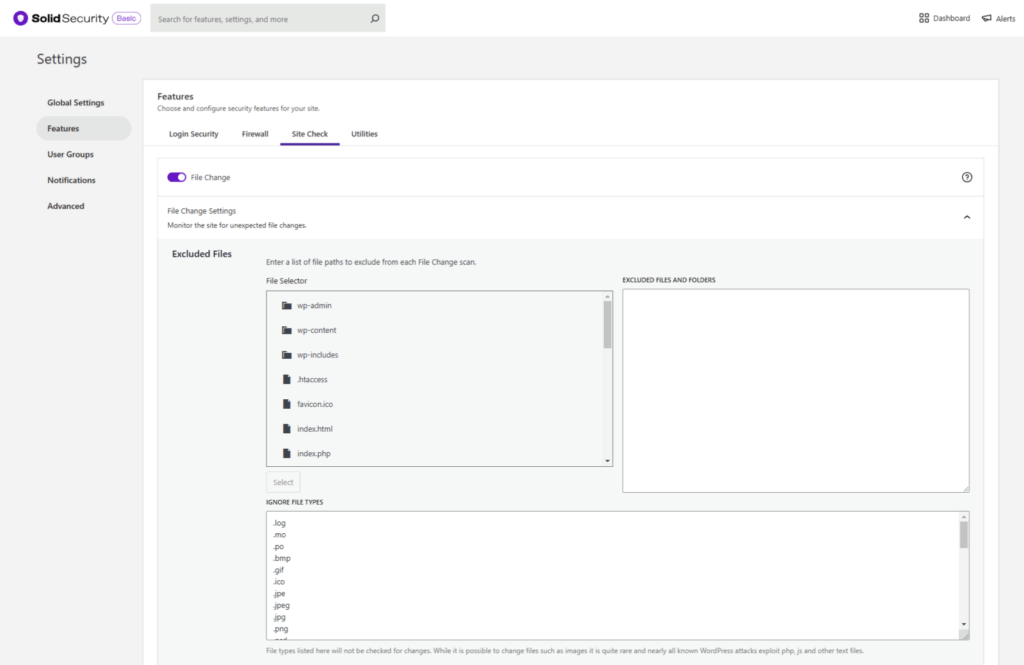This screenshot has height=665, width=1024.
Task: Click the File Selector list scrollbar
Action: point(607,325)
